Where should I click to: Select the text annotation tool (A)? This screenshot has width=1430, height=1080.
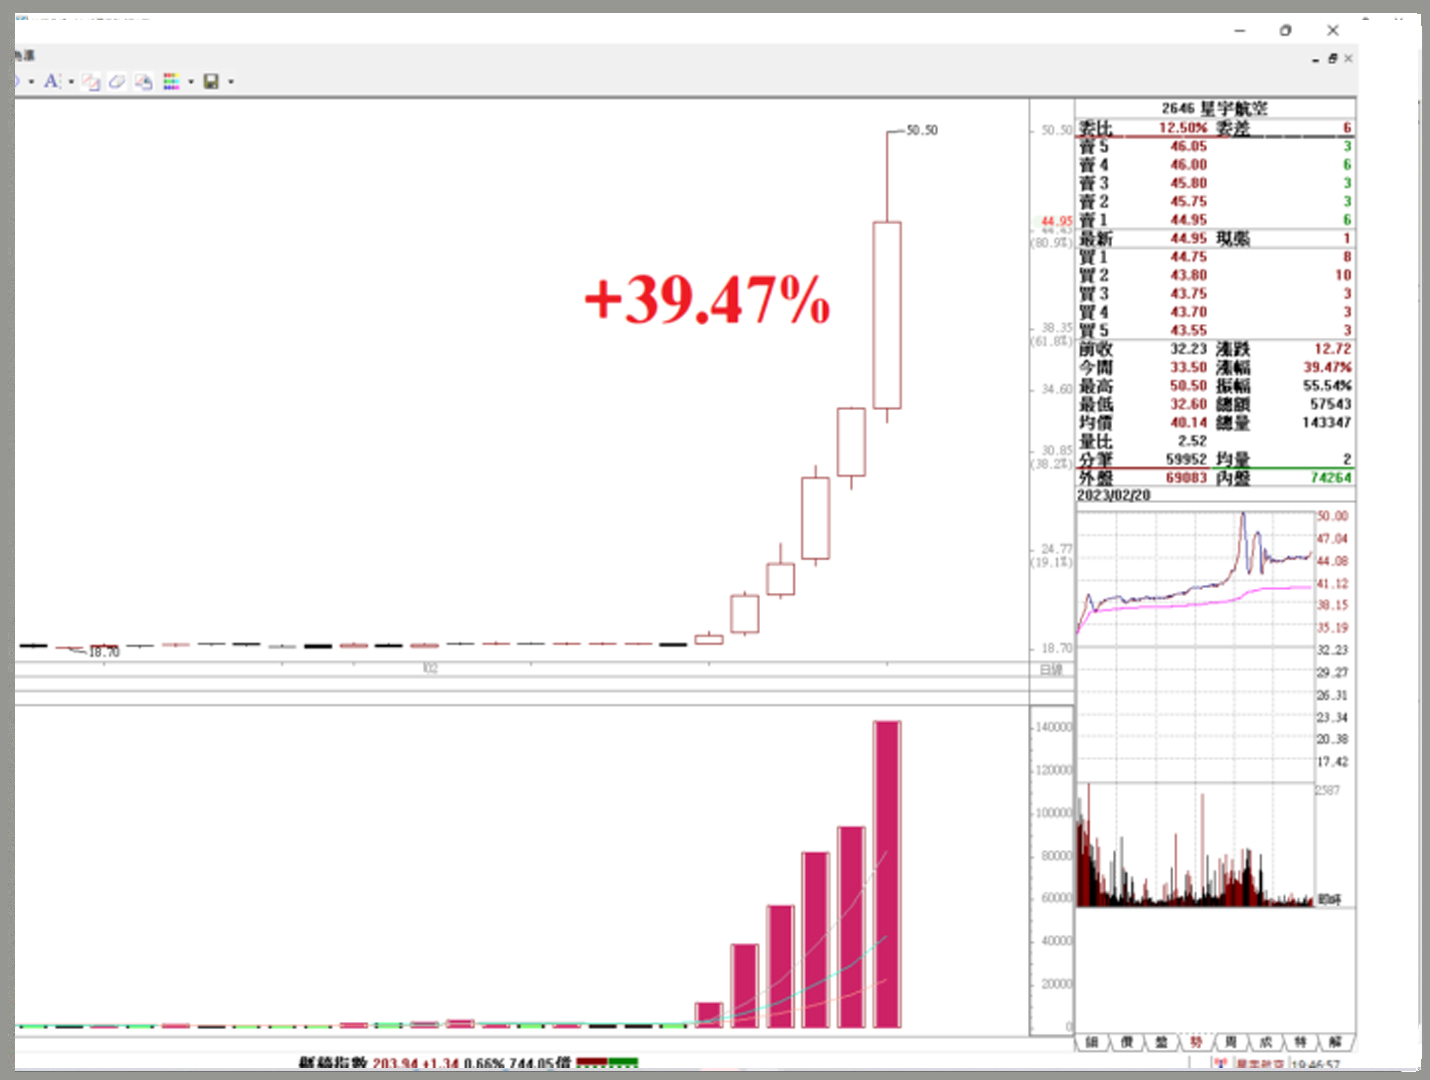pos(51,81)
